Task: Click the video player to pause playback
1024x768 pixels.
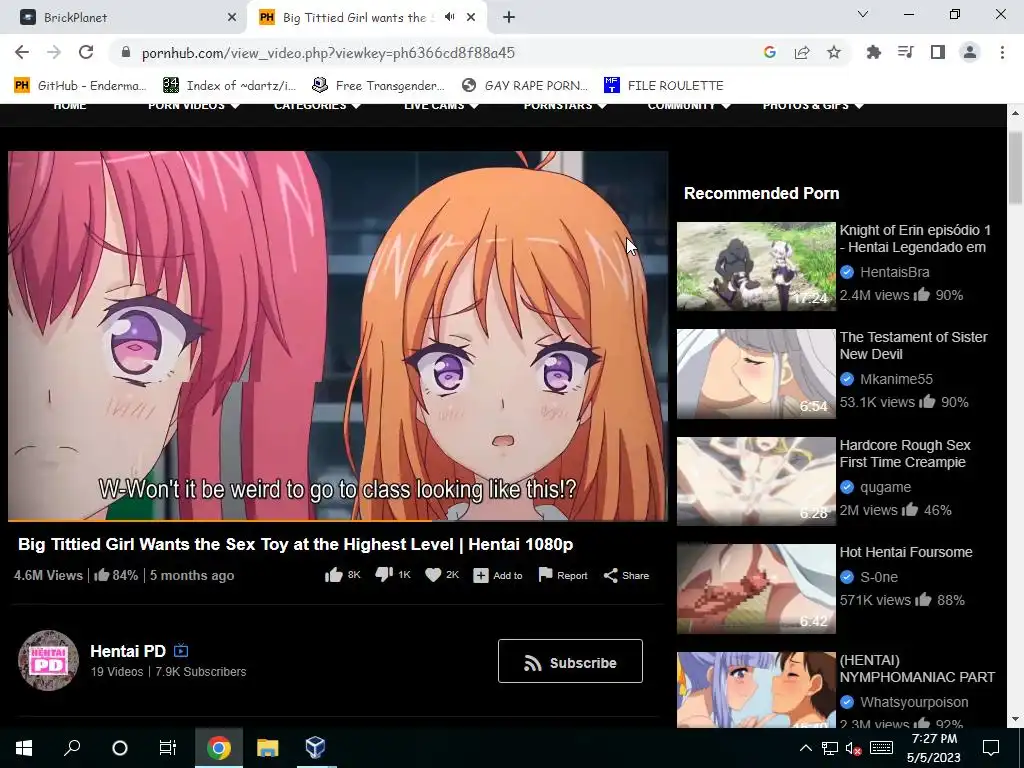Action: click(337, 335)
